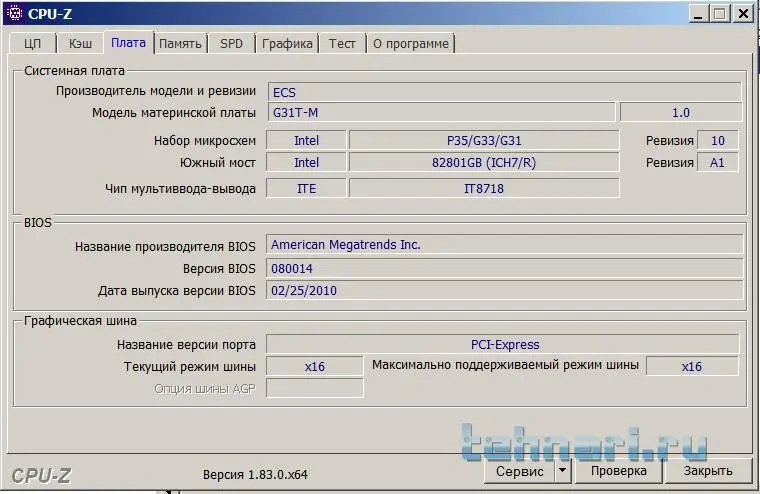Viewport: 760px width, 494px height.
Task: Click the CPU-Z app icon in title bar
Action: [x=15, y=13]
